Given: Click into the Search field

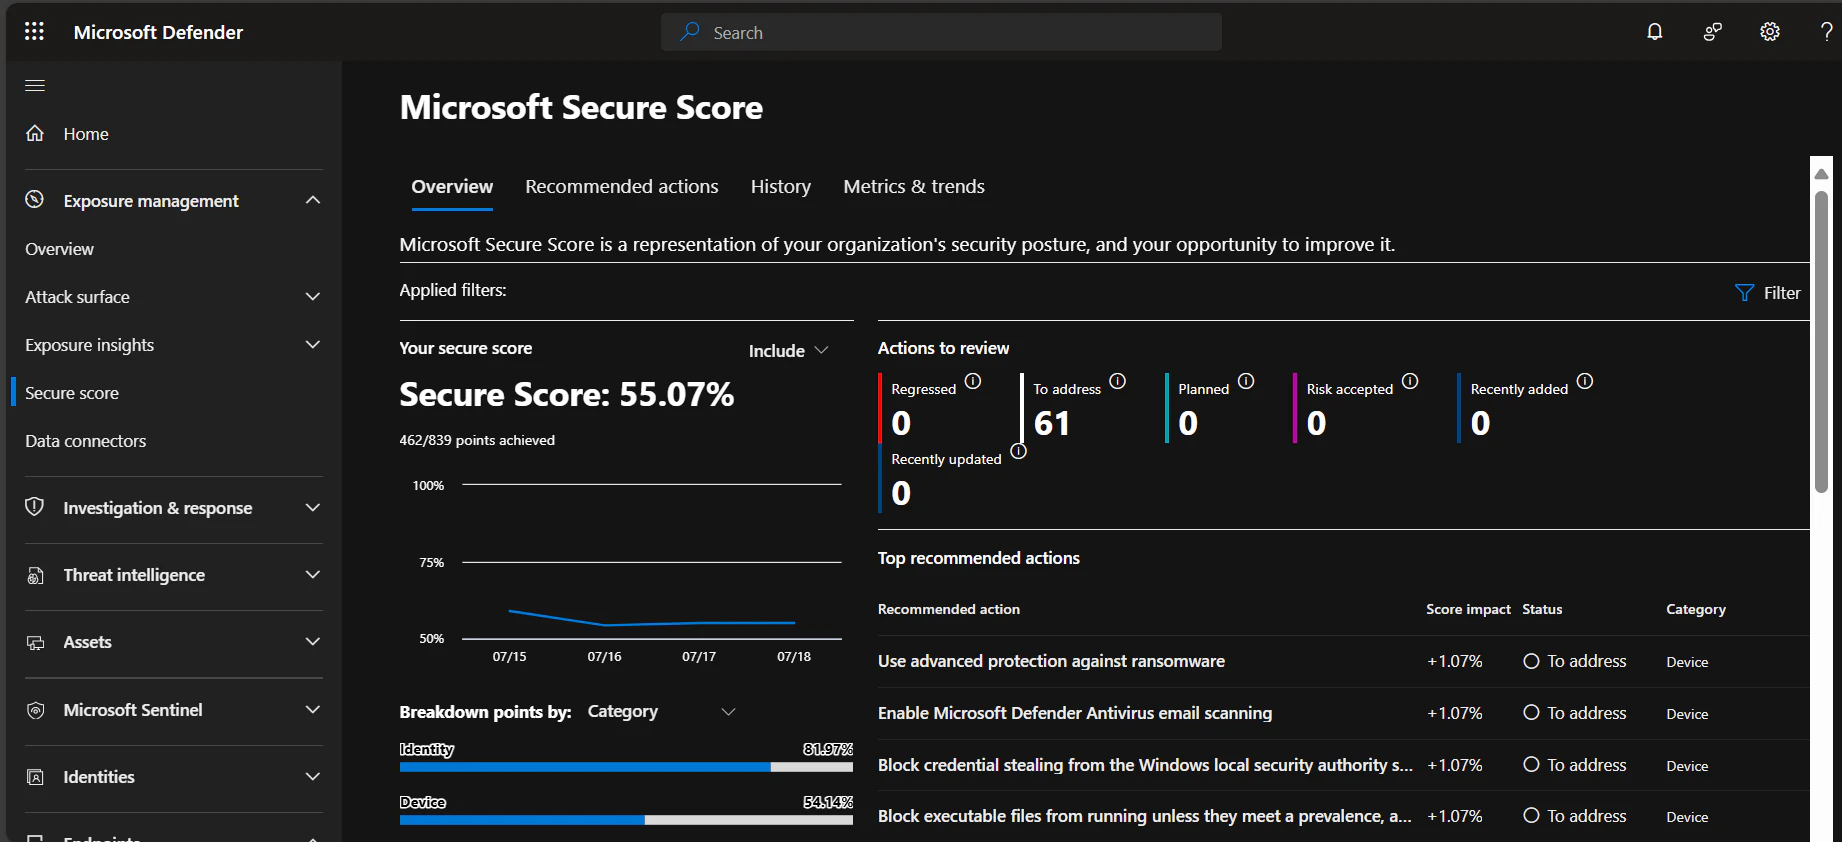Looking at the screenshot, I should [x=941, y=32].
